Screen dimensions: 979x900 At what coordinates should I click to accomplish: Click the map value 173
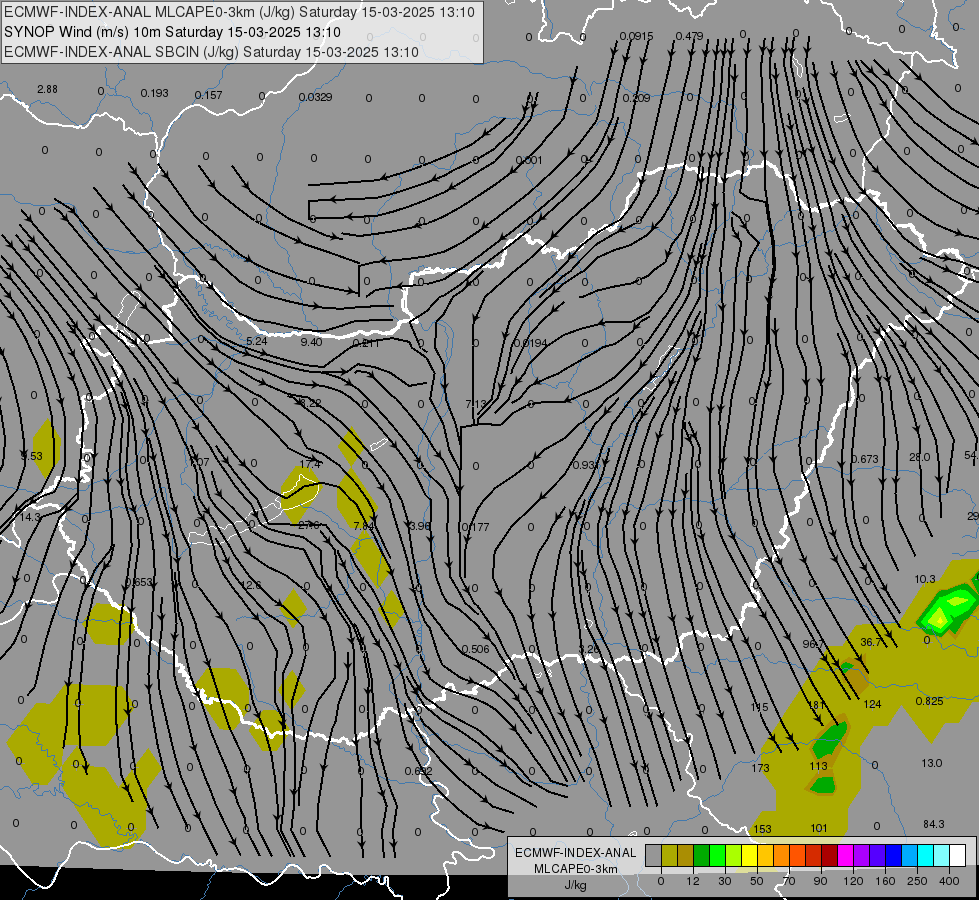coord(760,768)
